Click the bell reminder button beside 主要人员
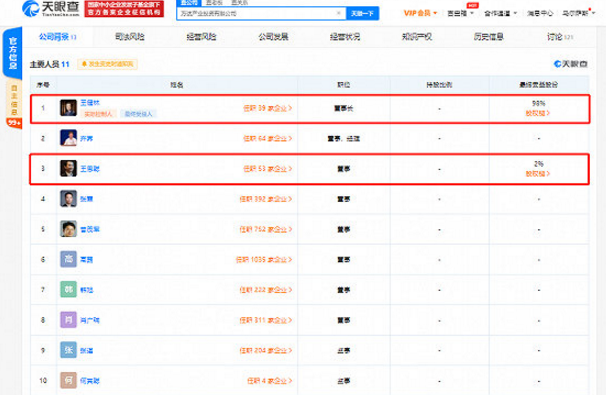The height and width of the screenshot is (395, 606). [107, 64]
